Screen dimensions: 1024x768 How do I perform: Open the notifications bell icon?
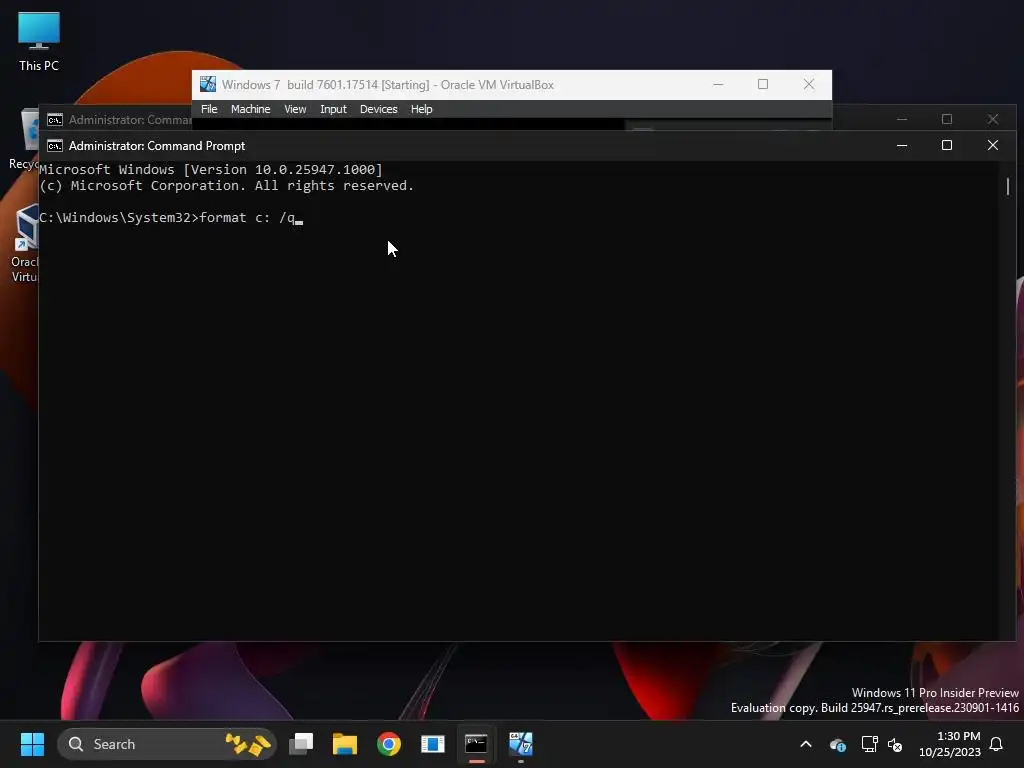(997, 744)
